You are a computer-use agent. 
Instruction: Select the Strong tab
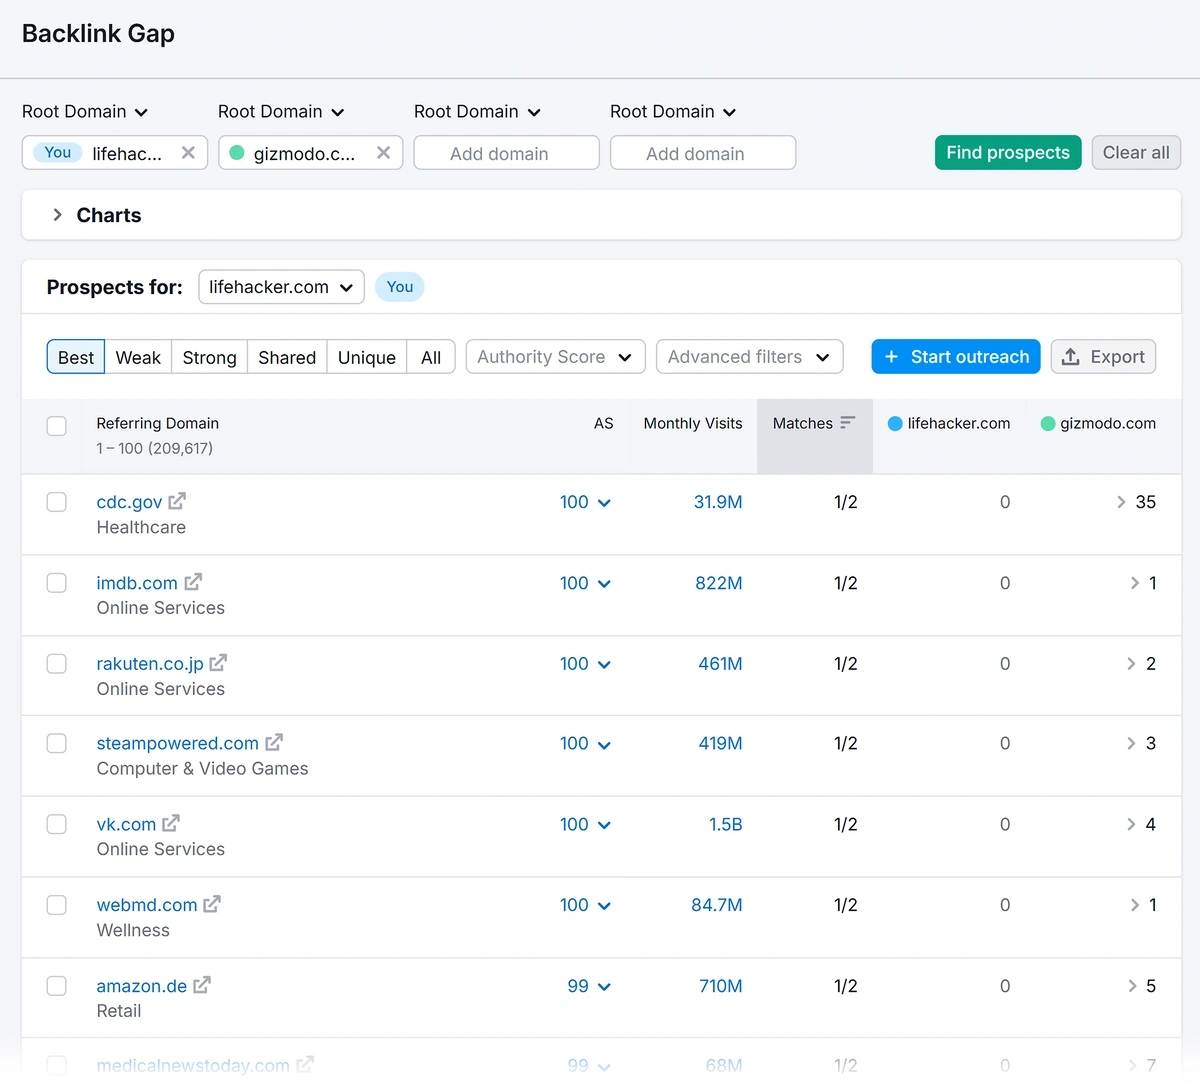pyautogui.click(x=209, y=357)
